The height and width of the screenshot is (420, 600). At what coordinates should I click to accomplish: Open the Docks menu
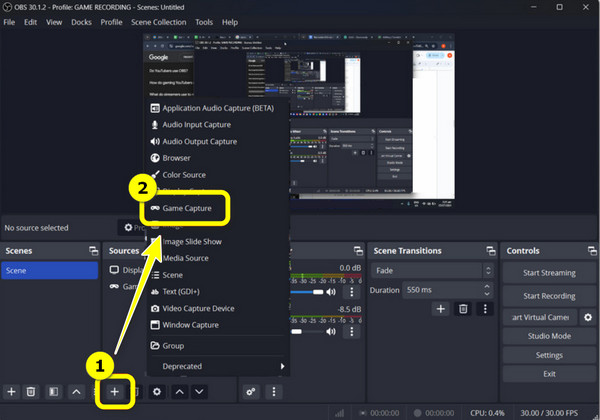click(x=81, y=22)
